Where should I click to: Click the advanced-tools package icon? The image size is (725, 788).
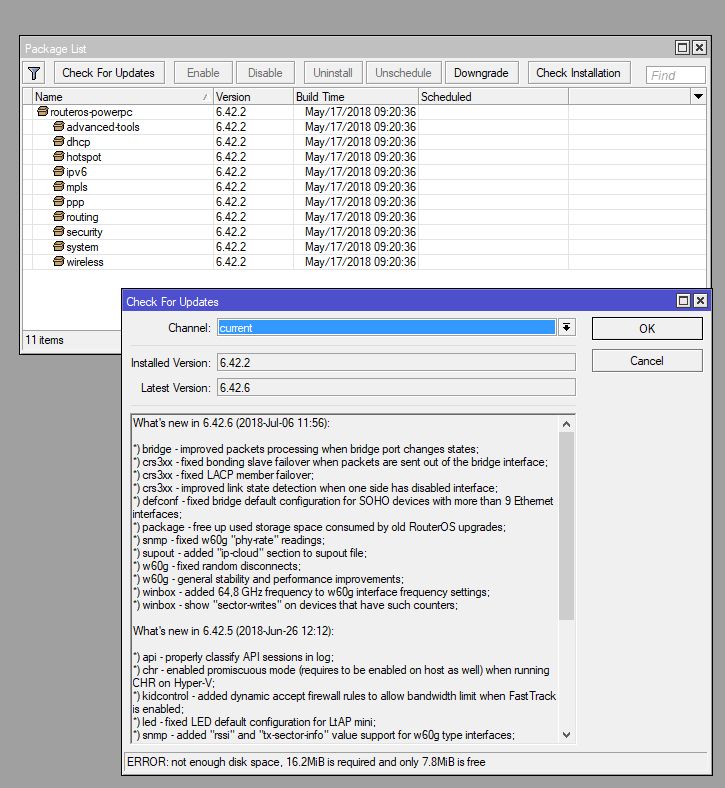tap(59, 126)
